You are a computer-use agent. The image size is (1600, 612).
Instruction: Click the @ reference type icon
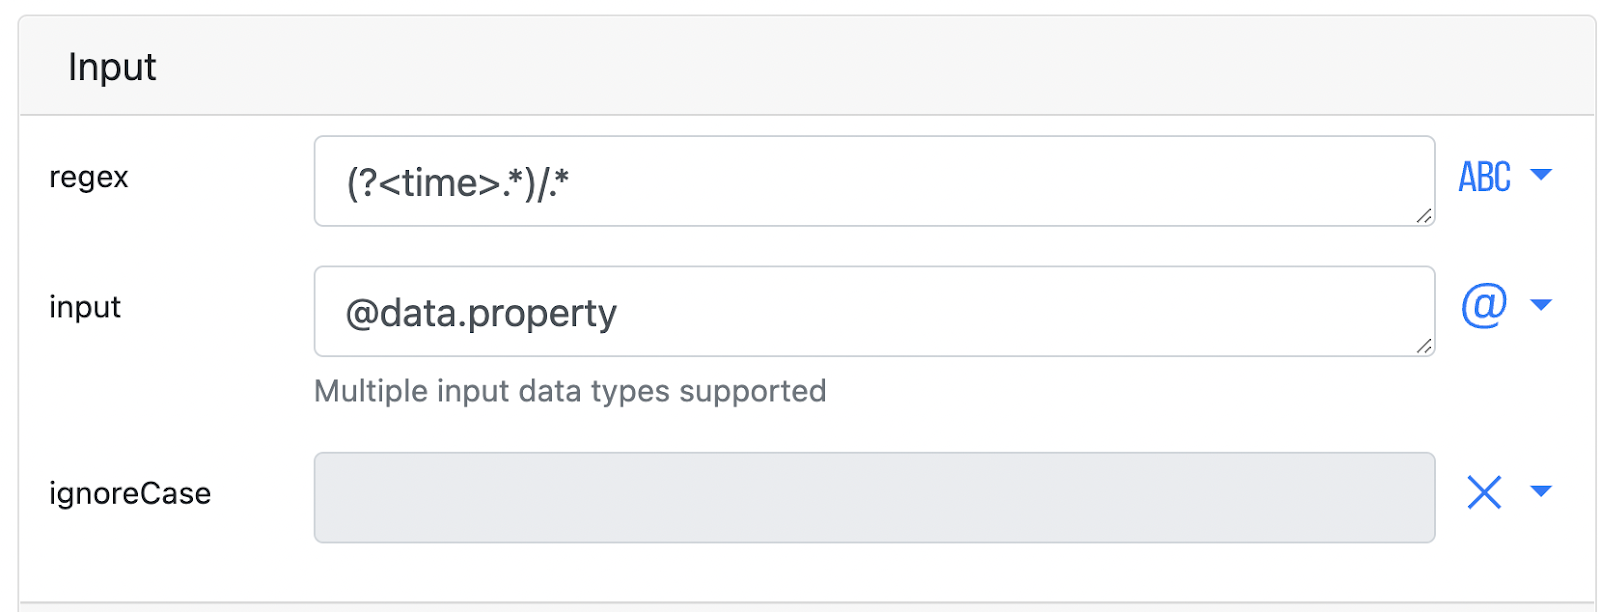1484,304
